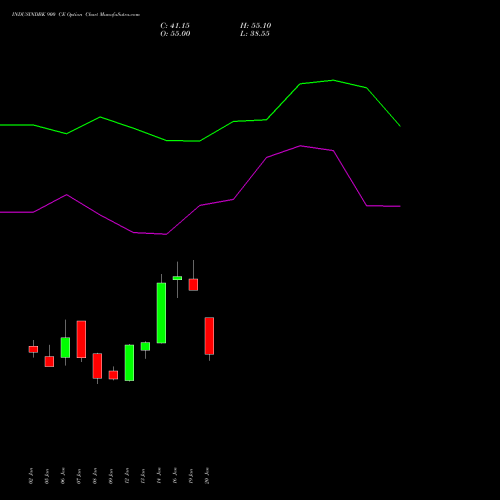This screenshot has height=500, width=500.
Task: Click the tallest green candlestick
Action: pyautogui.click(x=161, y=313)
